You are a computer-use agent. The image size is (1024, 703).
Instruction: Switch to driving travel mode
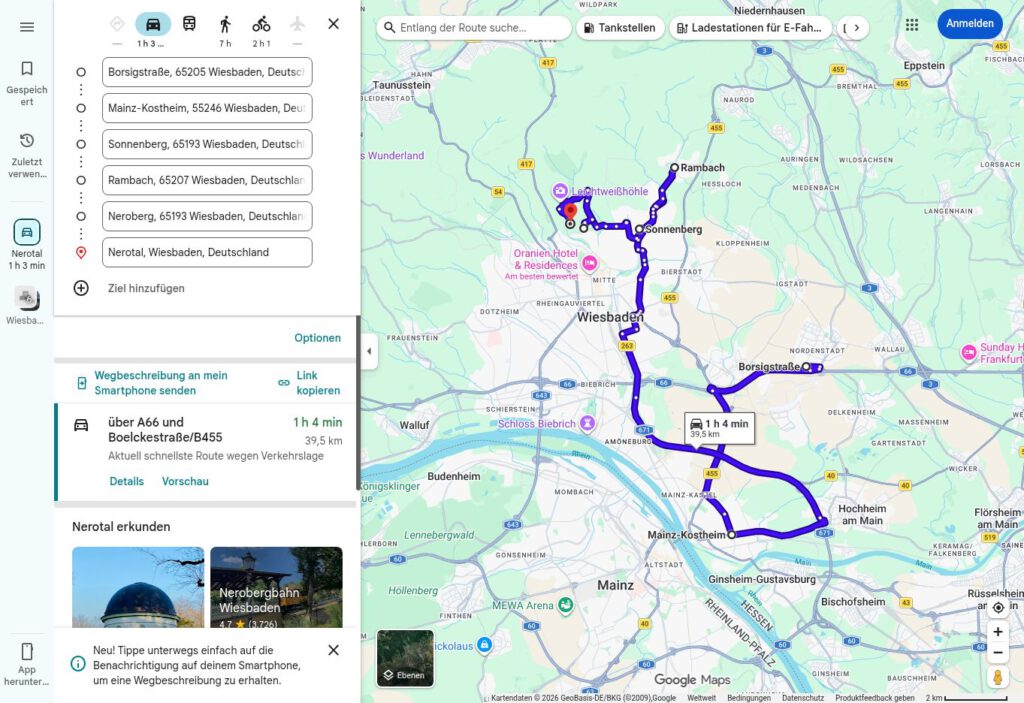pyautogui.click(x=153, y=24)
